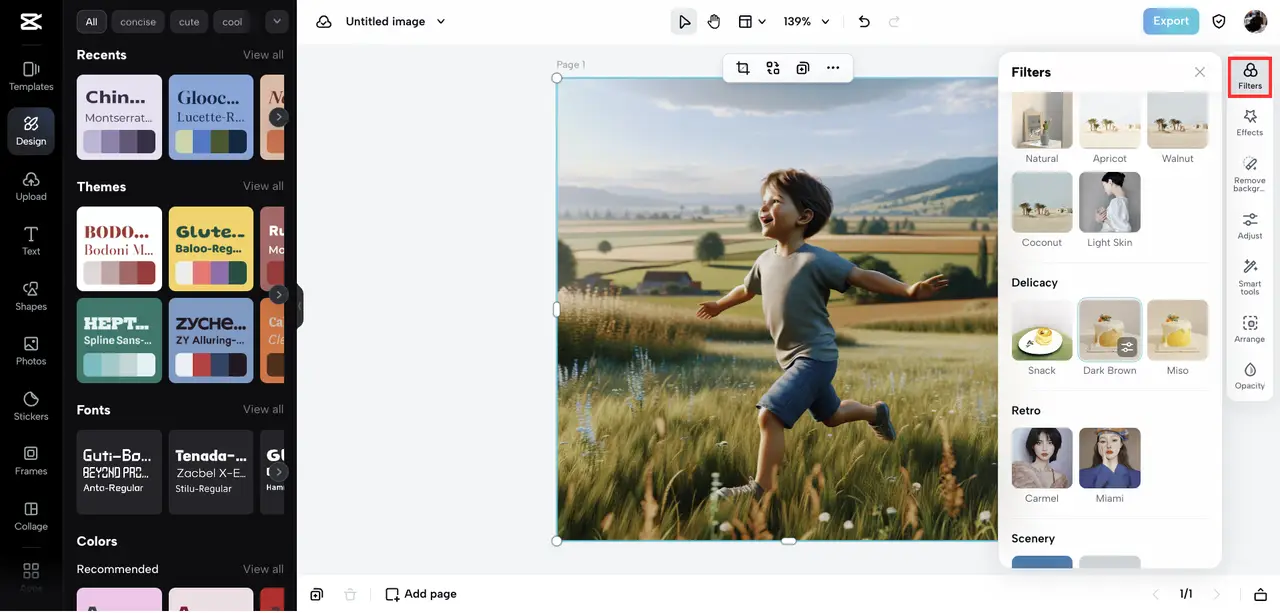Click the duplicate icon above image

click(x=803, y=68)
